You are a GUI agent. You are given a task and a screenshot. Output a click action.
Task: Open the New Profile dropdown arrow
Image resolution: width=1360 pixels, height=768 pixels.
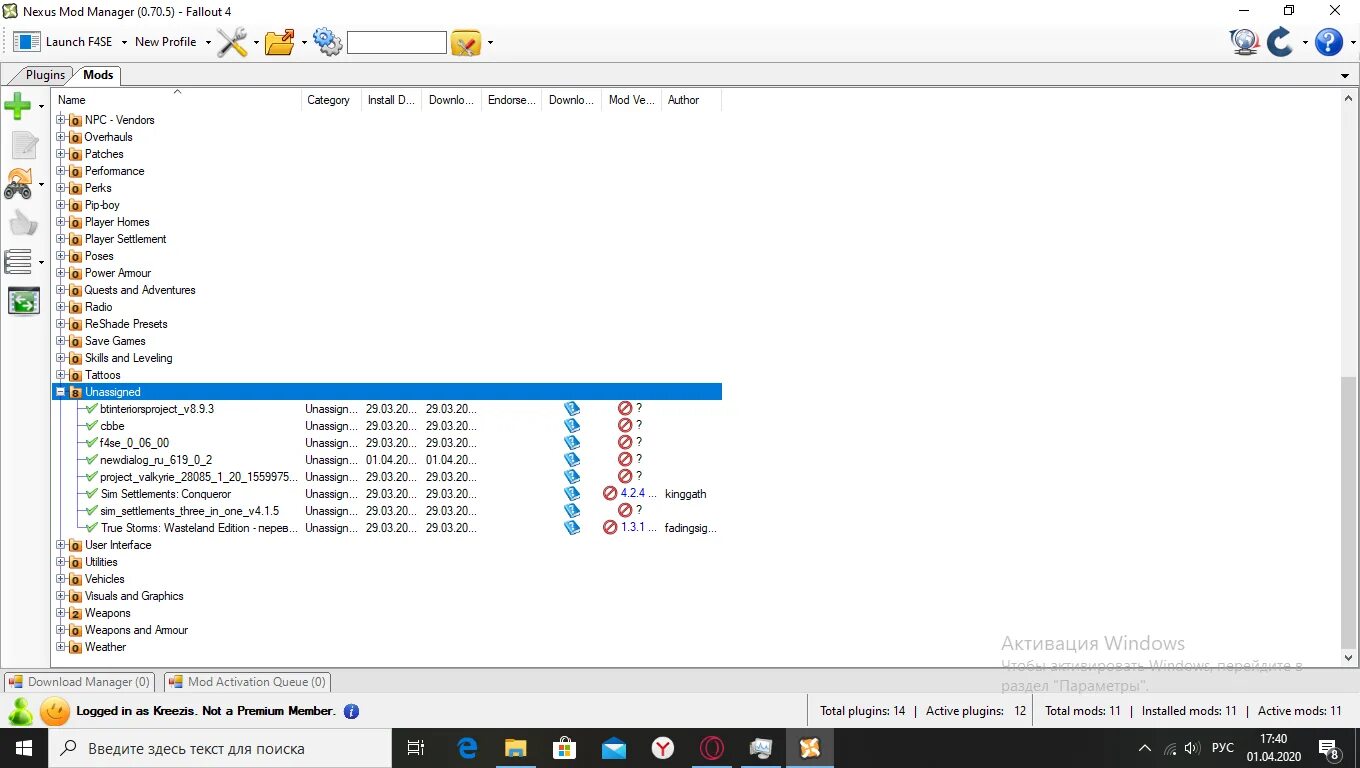coord(208,42)
